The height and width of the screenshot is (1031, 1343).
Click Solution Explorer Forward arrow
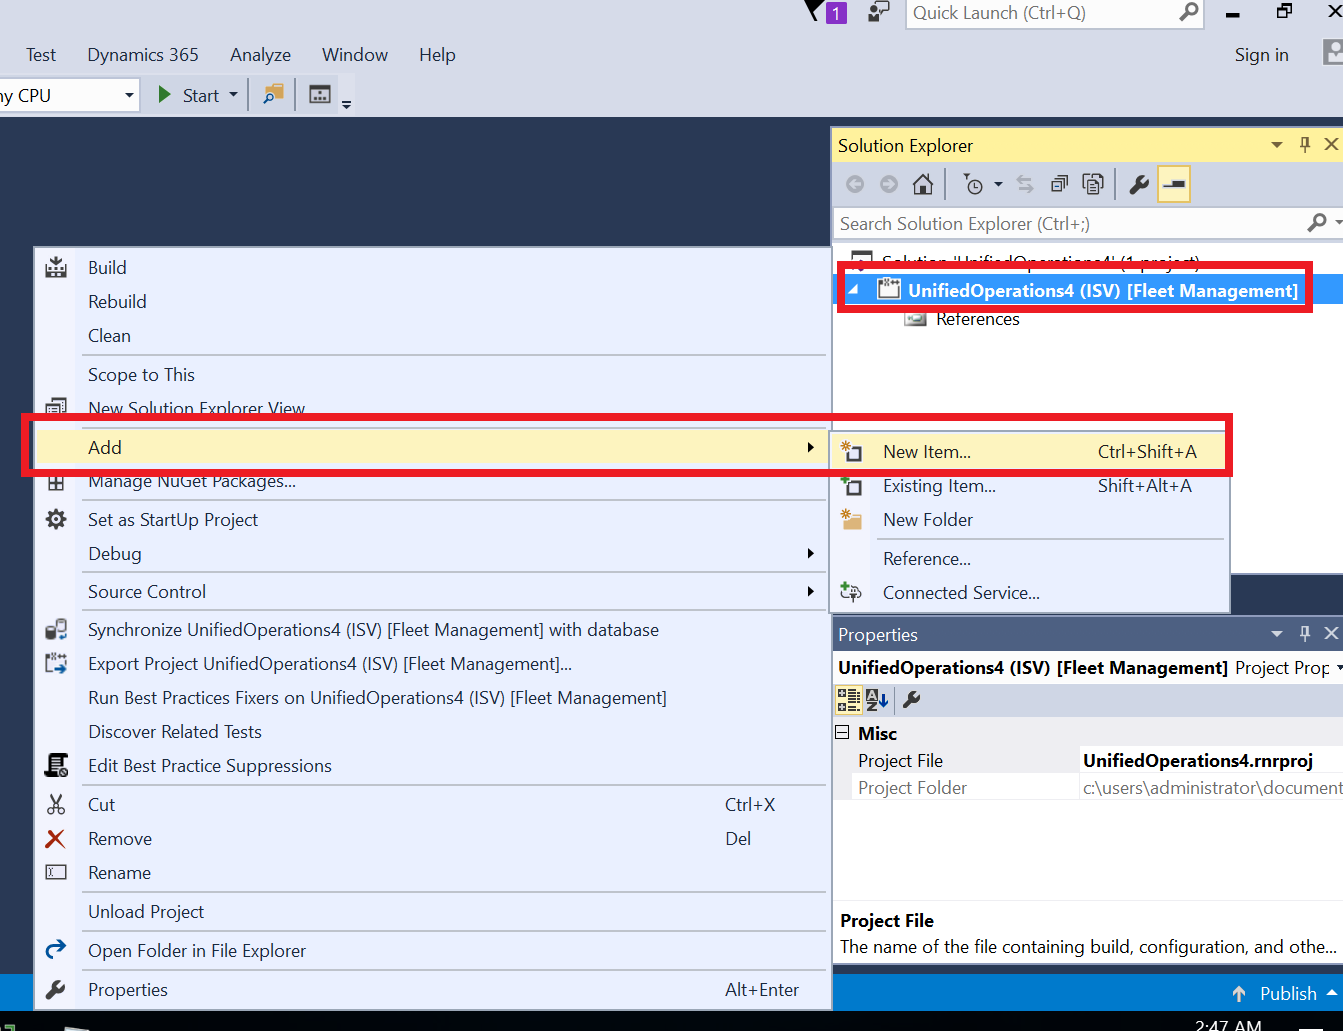point(889,184)
